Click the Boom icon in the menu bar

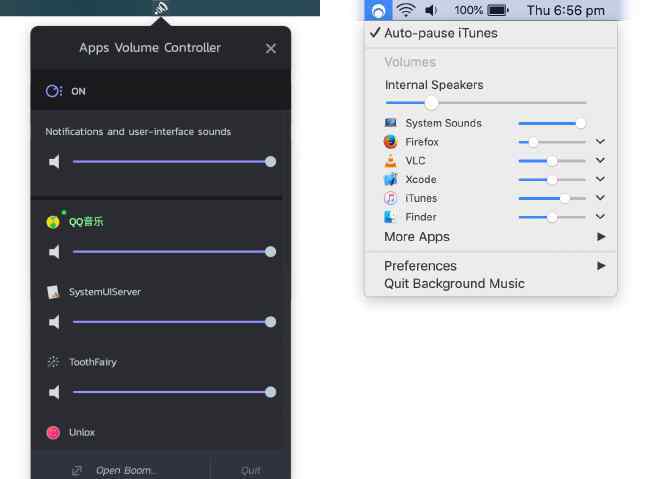[161, 8]
